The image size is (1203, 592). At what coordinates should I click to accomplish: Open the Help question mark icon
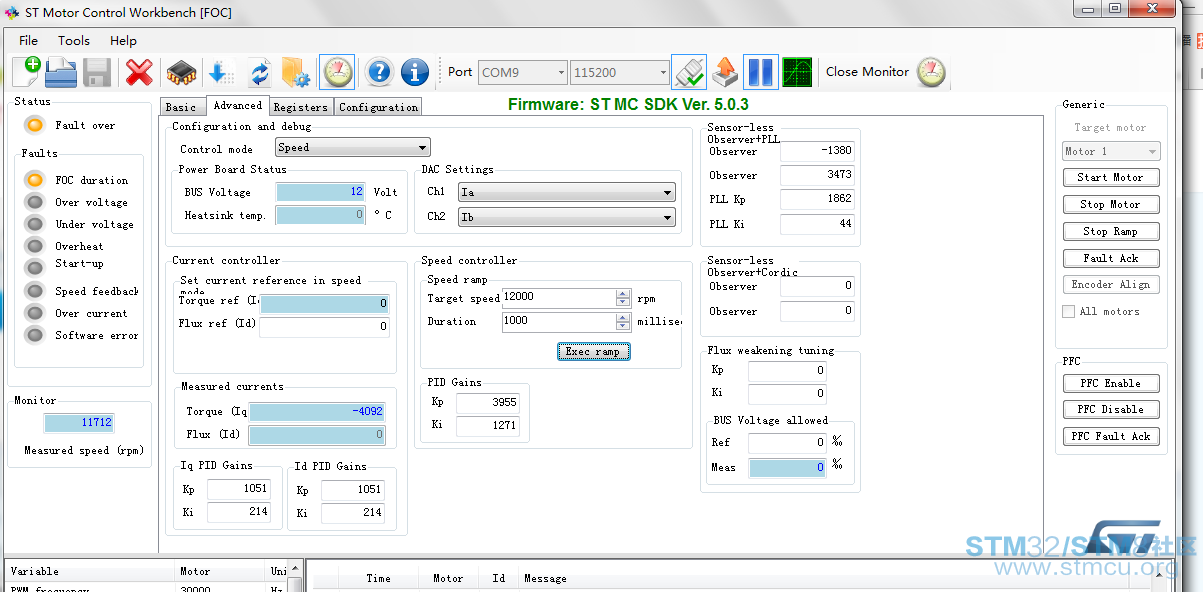[379, 72]
